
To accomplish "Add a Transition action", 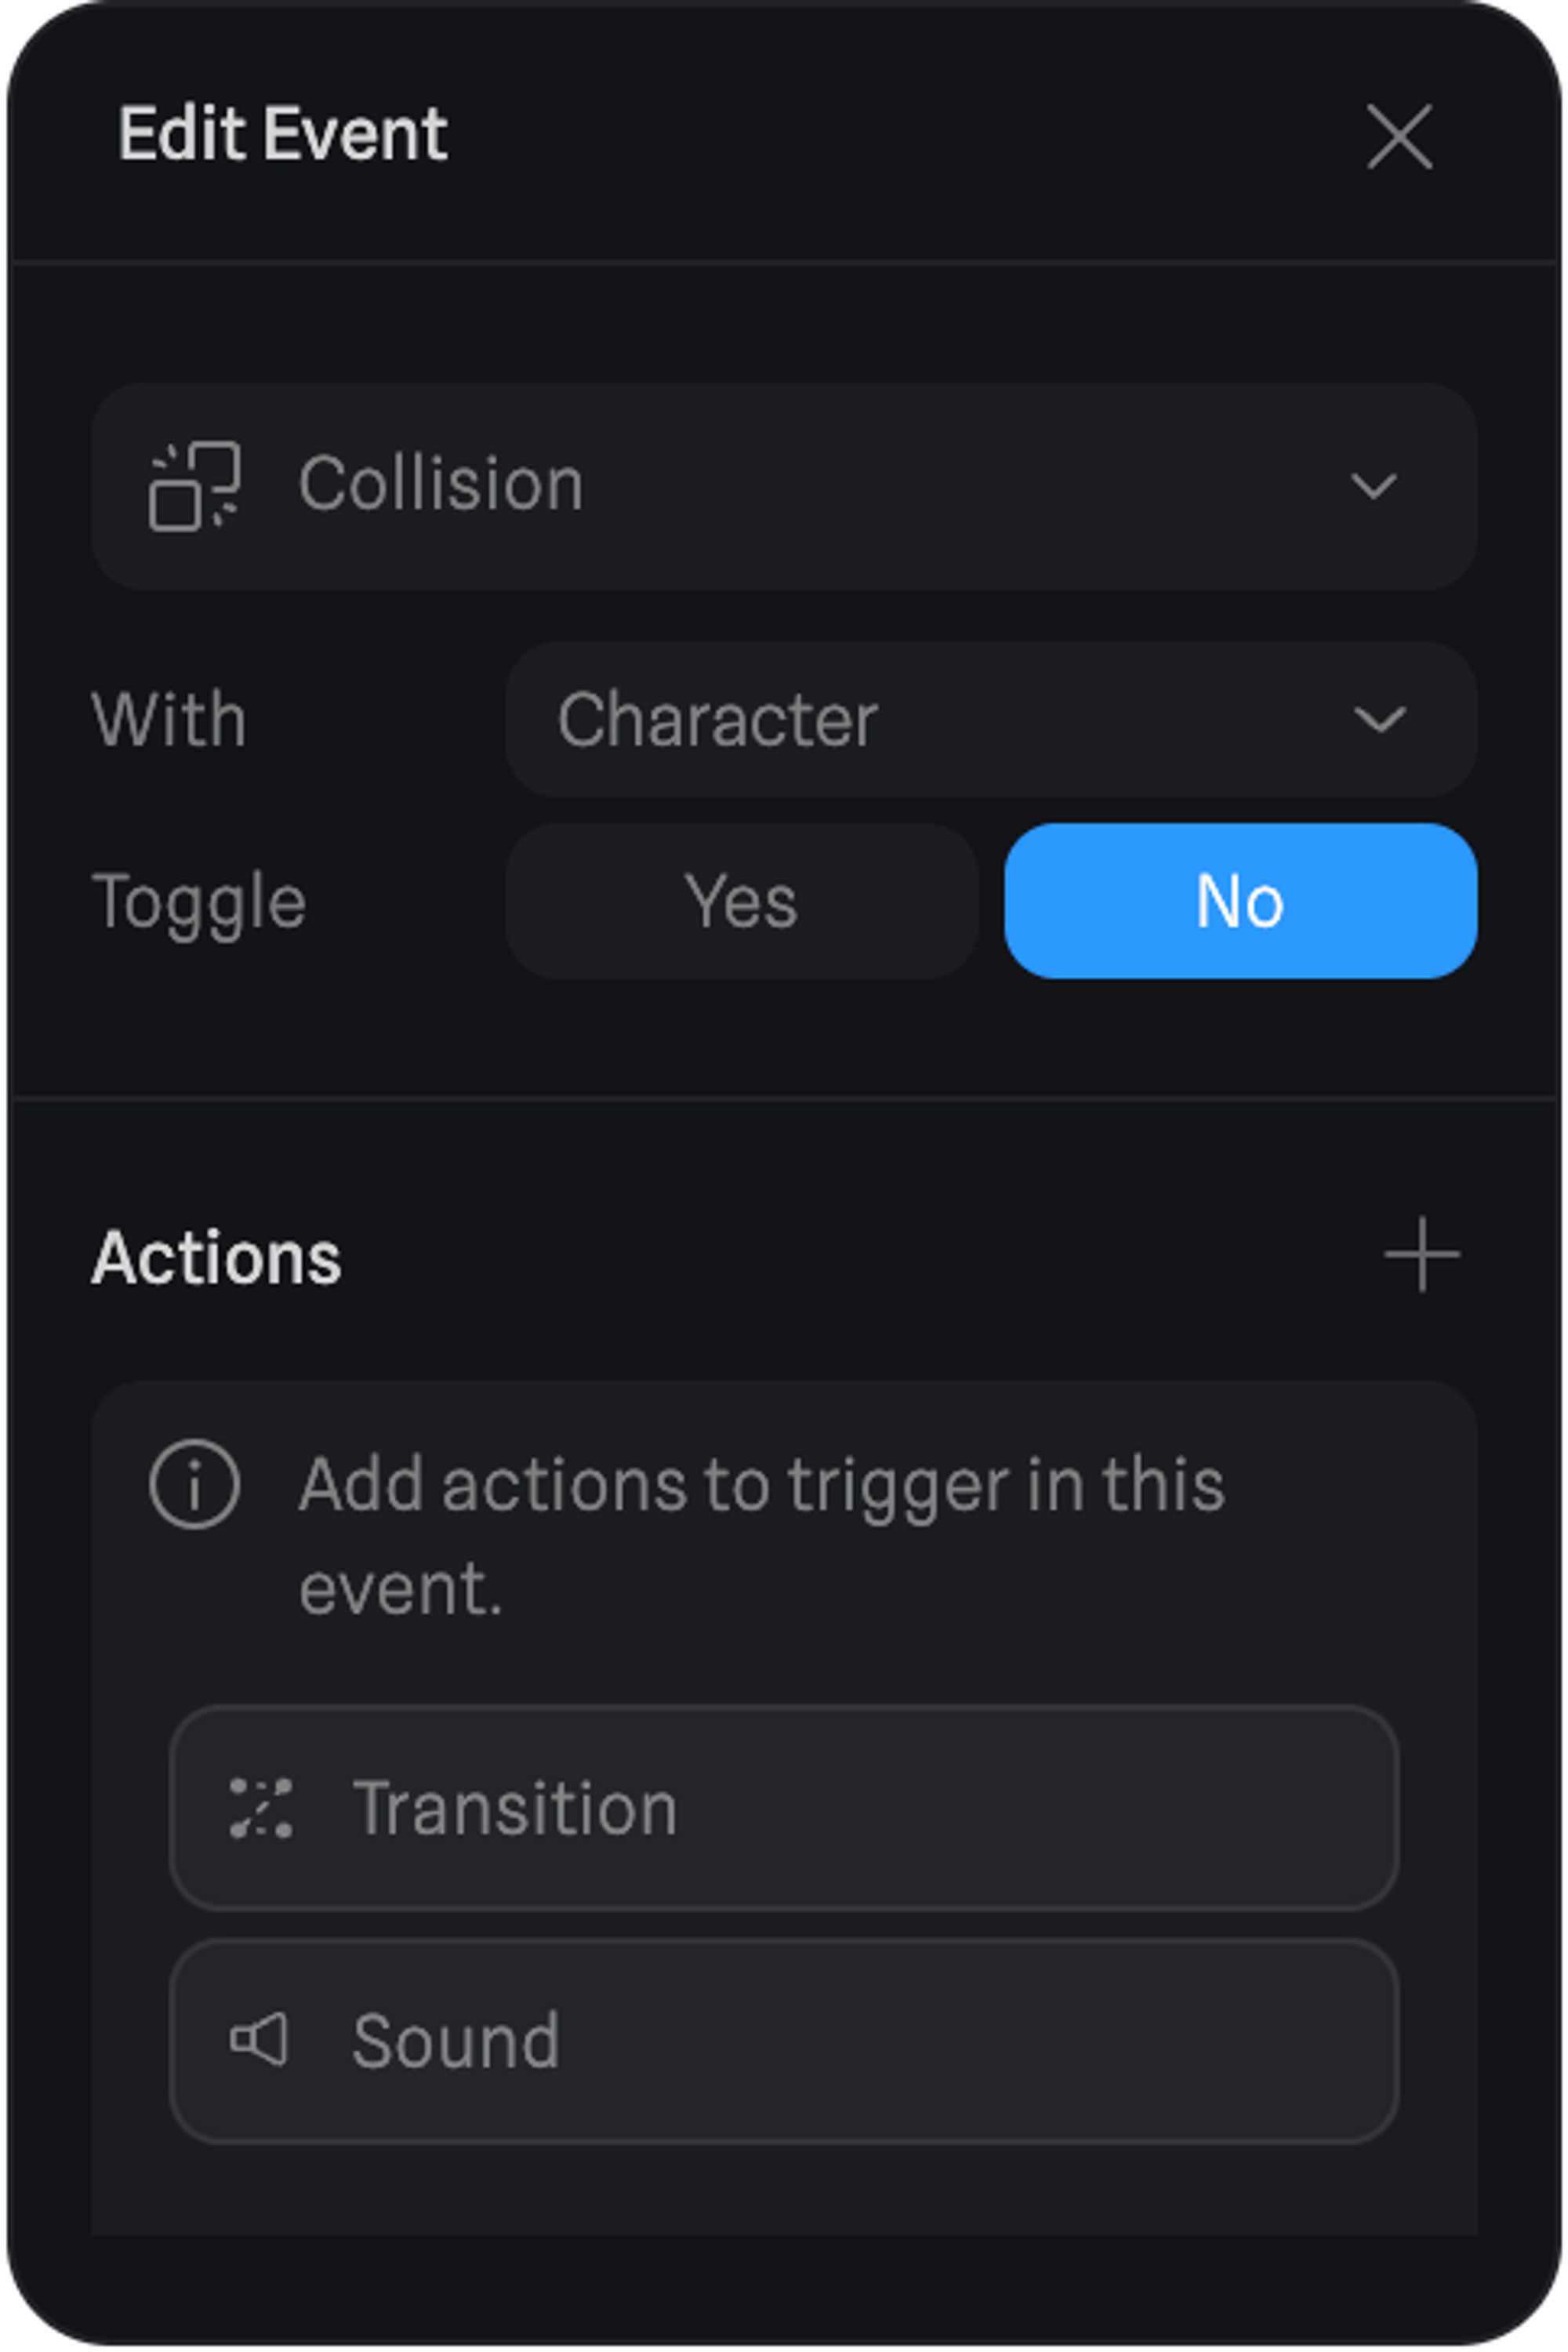I will (x=783, y=1808).
